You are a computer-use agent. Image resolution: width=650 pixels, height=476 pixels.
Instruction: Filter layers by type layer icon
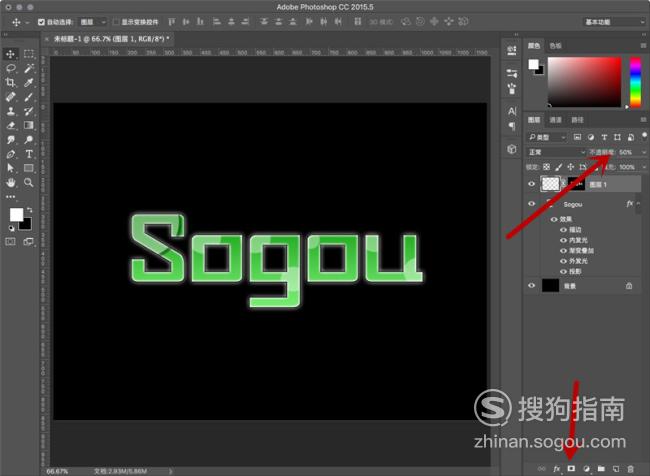coord(604,137)
